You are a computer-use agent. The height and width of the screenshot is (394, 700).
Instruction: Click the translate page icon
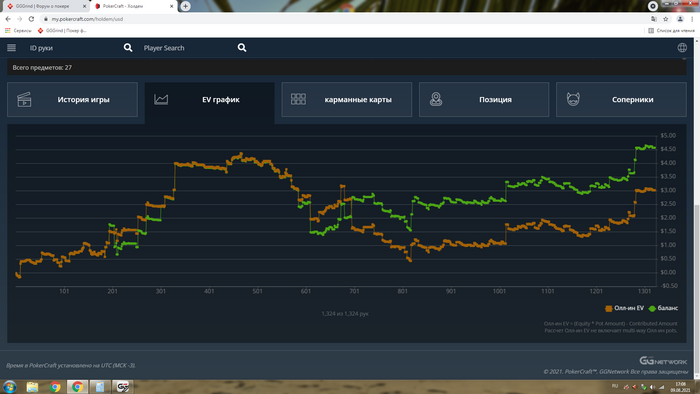click(x=654, y=19)
